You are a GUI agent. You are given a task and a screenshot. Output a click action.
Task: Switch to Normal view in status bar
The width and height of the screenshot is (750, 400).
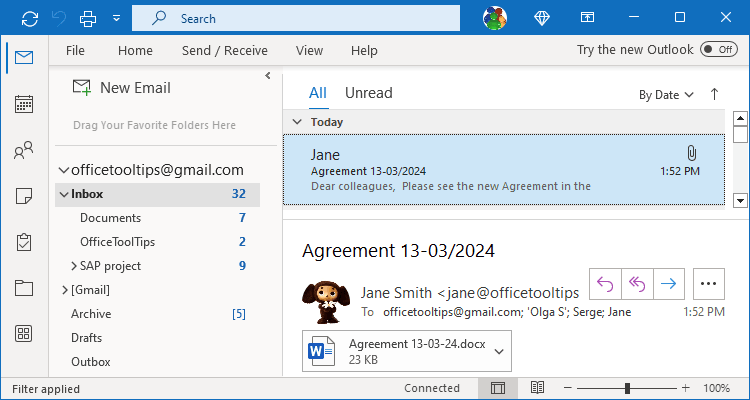(498, 388)
